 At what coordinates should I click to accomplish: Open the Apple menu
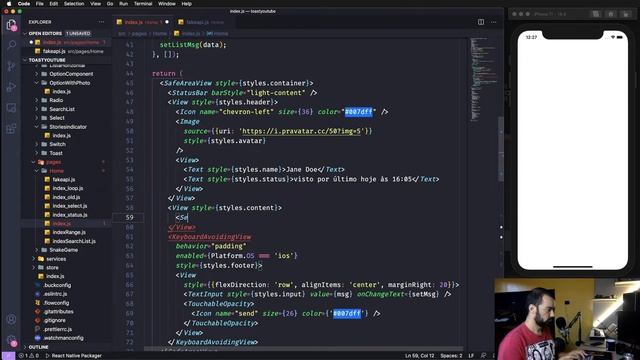(9, 4)
